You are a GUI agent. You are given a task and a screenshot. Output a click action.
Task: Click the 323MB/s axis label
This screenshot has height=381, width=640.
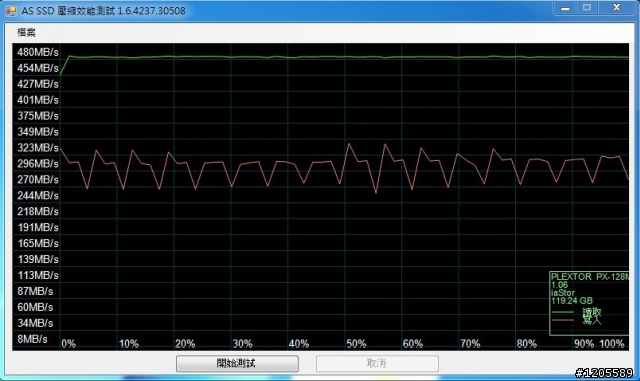[38, 148]
